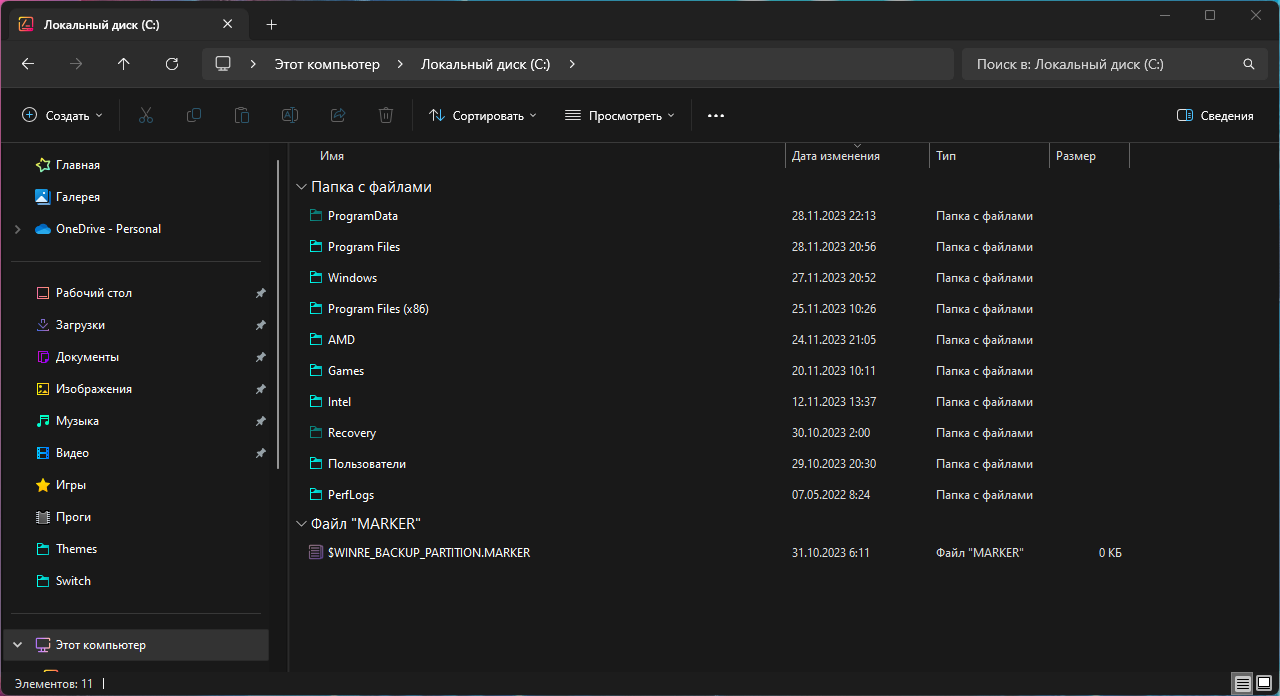Collapse the Папка с файлами group
This screenshot has height=696, width=1280.
coord(301,187)
